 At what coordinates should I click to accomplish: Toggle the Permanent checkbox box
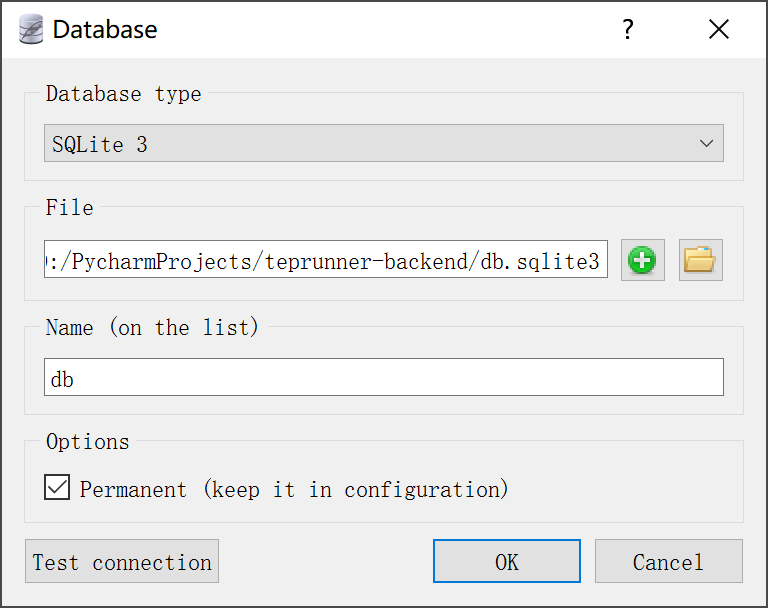pos(57,488)
